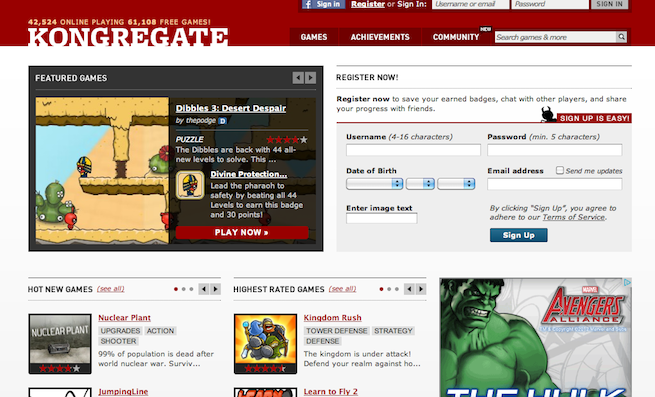Click the PUZZLE category label

tap(190, 140)
